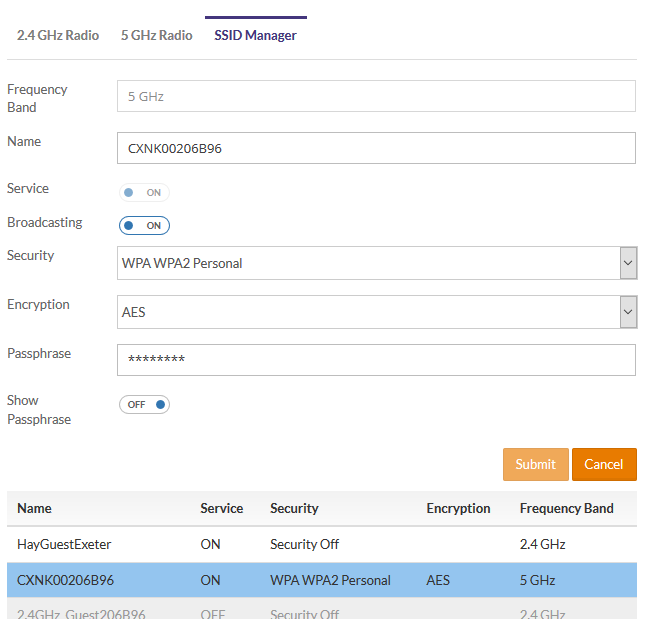
Task: Click the SSID Name text field
Action: (376, 148)
